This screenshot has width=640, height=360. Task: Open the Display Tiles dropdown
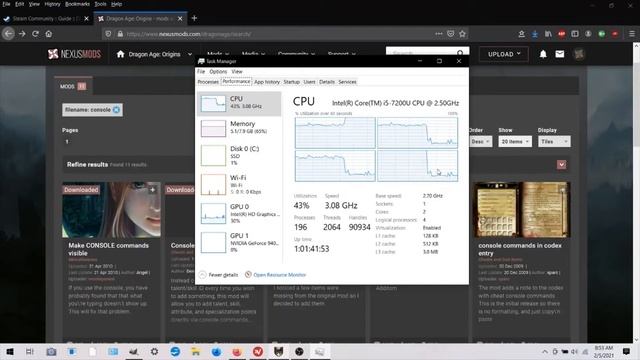click(554, 141)
